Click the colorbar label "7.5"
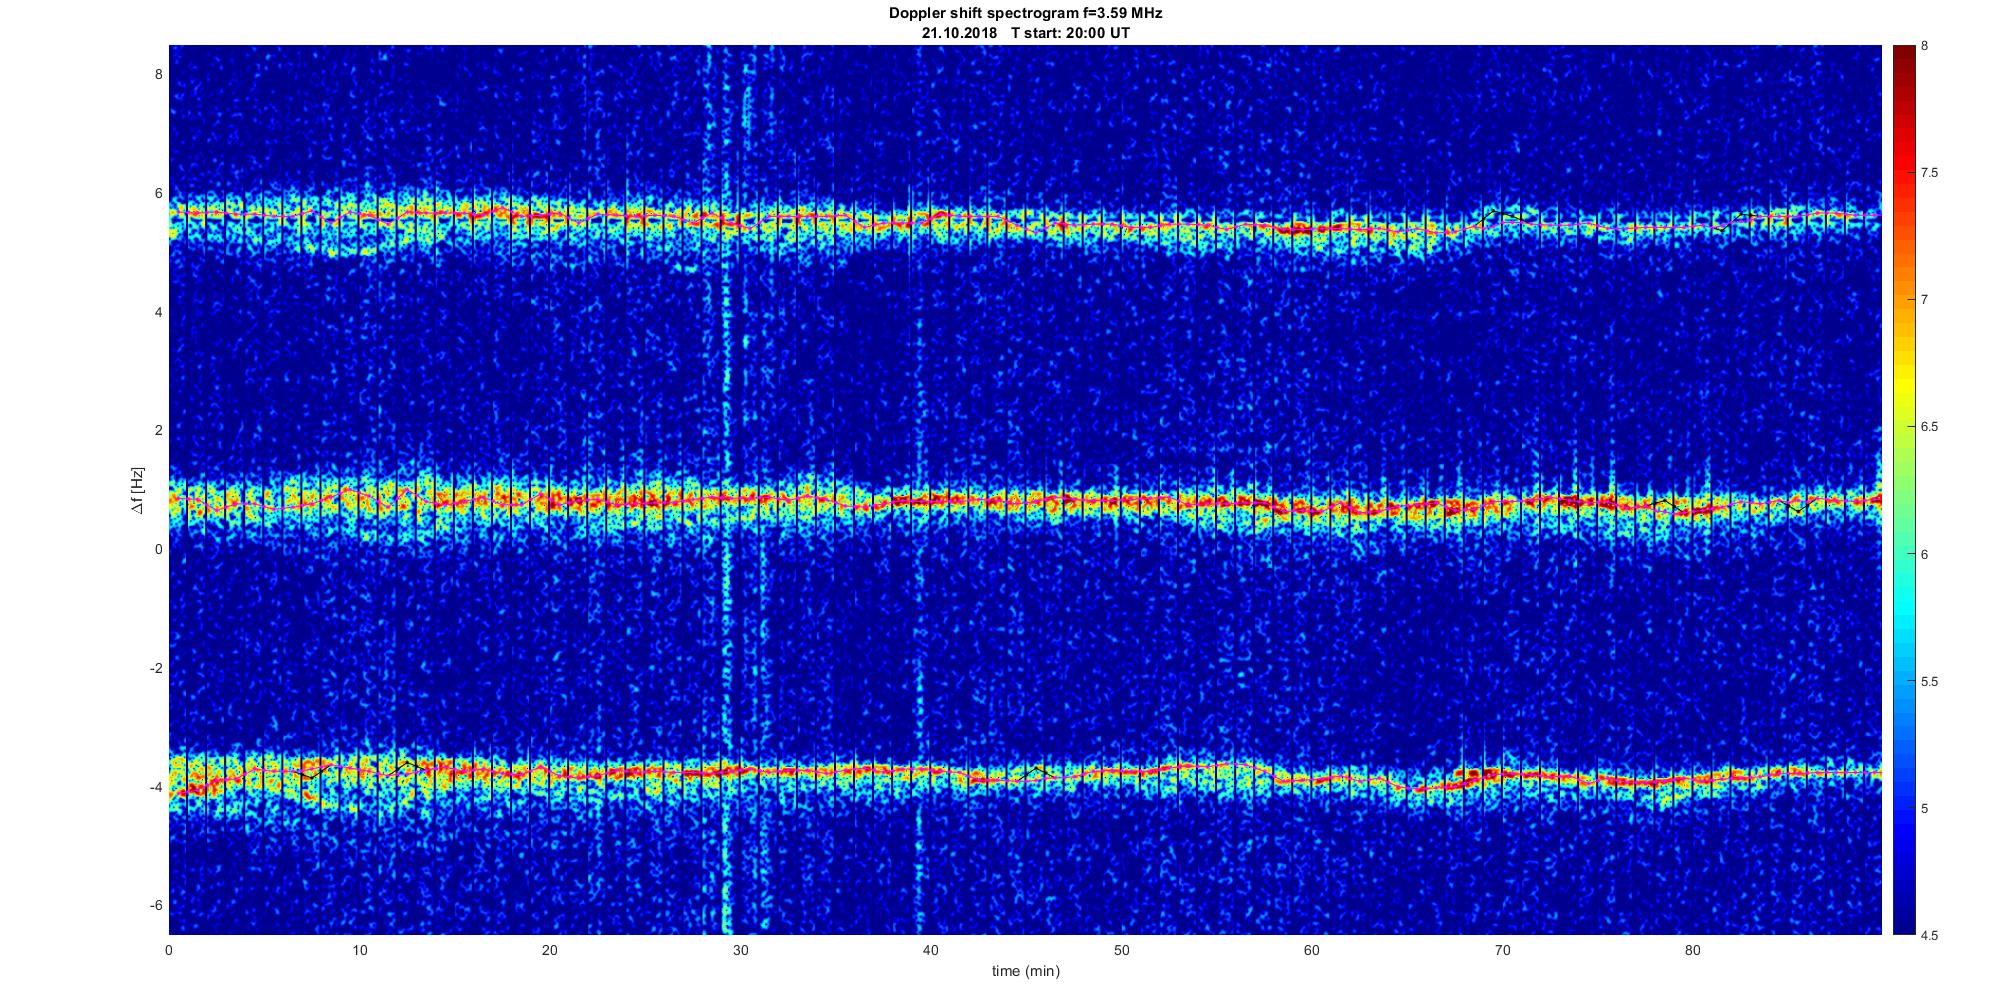This screenshot has width=2000, height=1003. [x=1930, y=173]
